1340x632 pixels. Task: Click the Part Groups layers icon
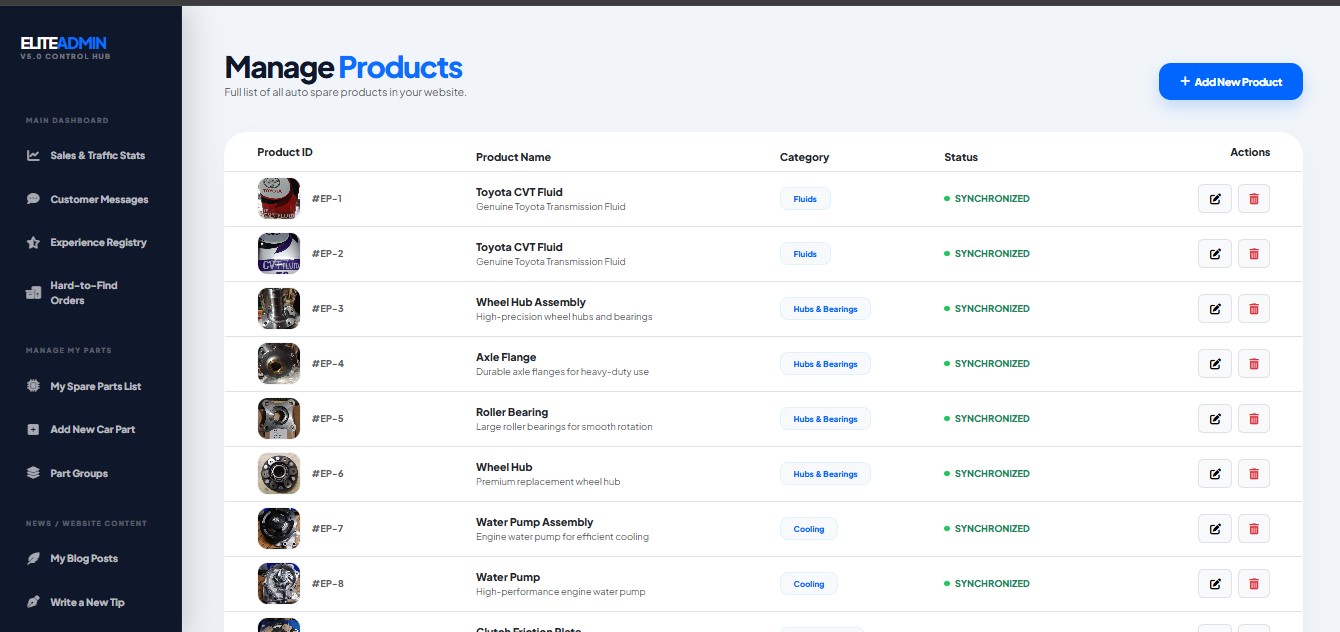point(33,474)
